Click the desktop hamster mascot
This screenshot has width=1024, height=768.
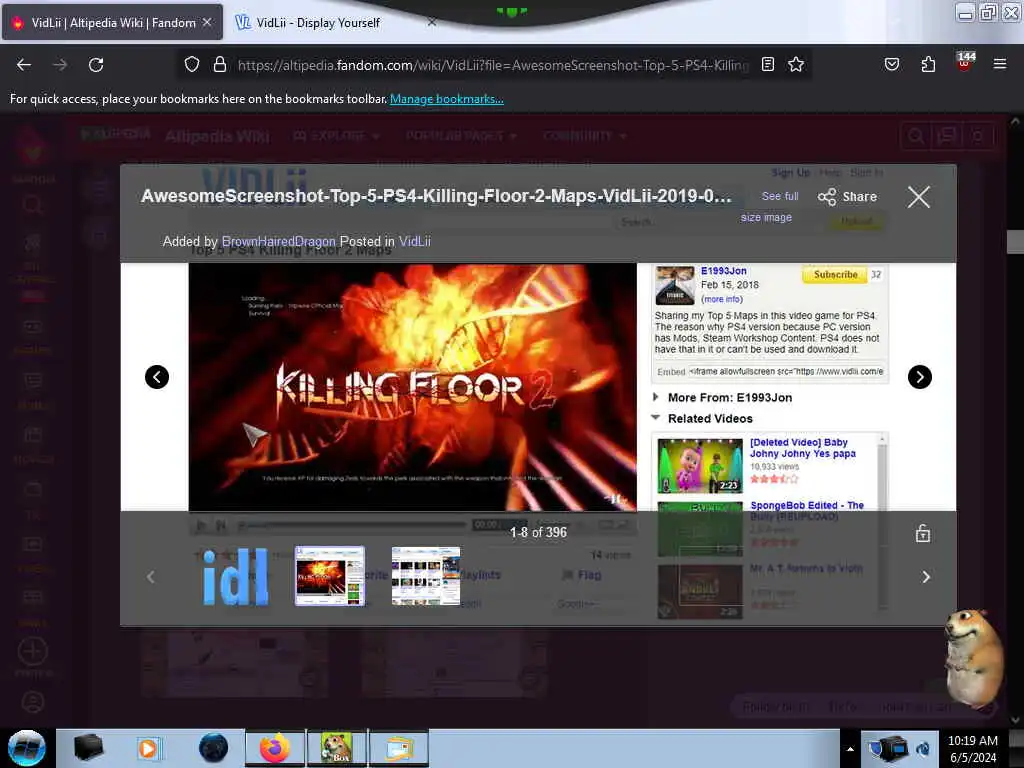974,658
